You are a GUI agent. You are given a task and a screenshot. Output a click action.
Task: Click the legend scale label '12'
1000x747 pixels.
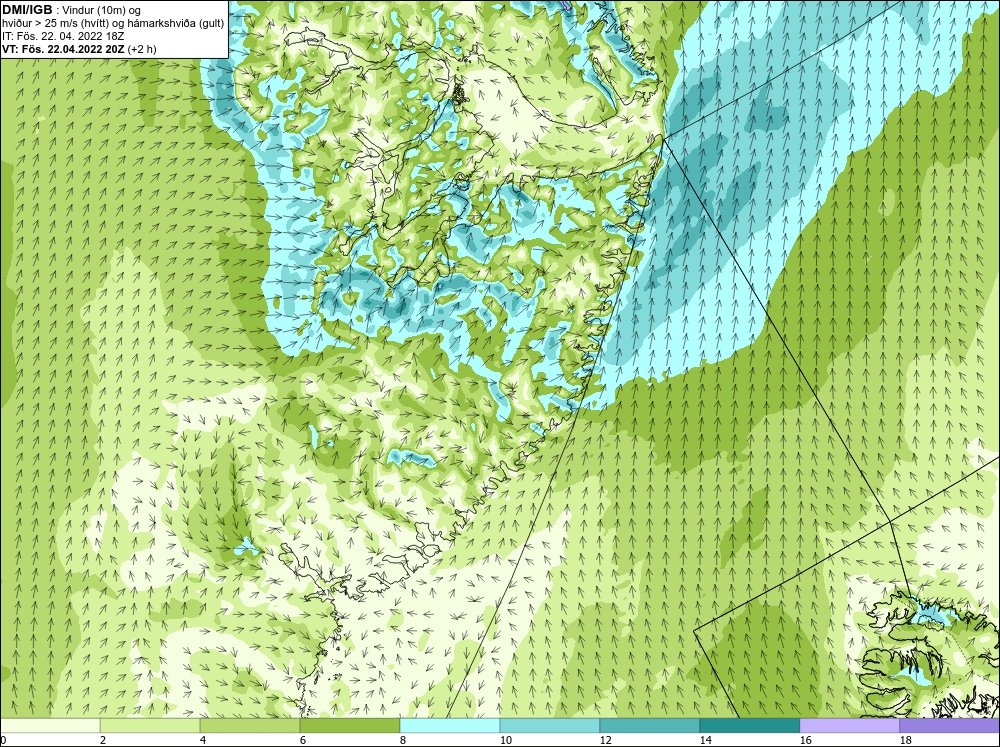[x=605, y=740]
